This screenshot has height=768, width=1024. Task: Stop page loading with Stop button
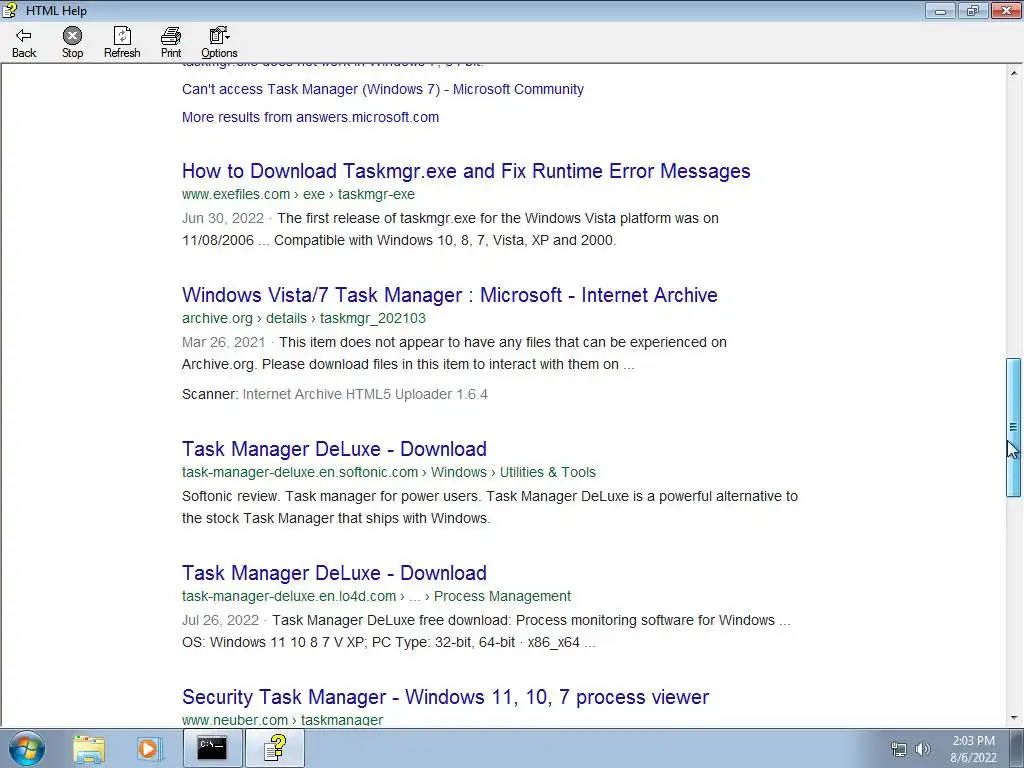(x=72, y=43)
